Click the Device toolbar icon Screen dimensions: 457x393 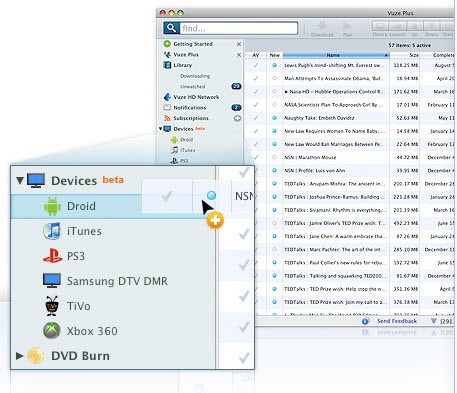coord(380,26)
